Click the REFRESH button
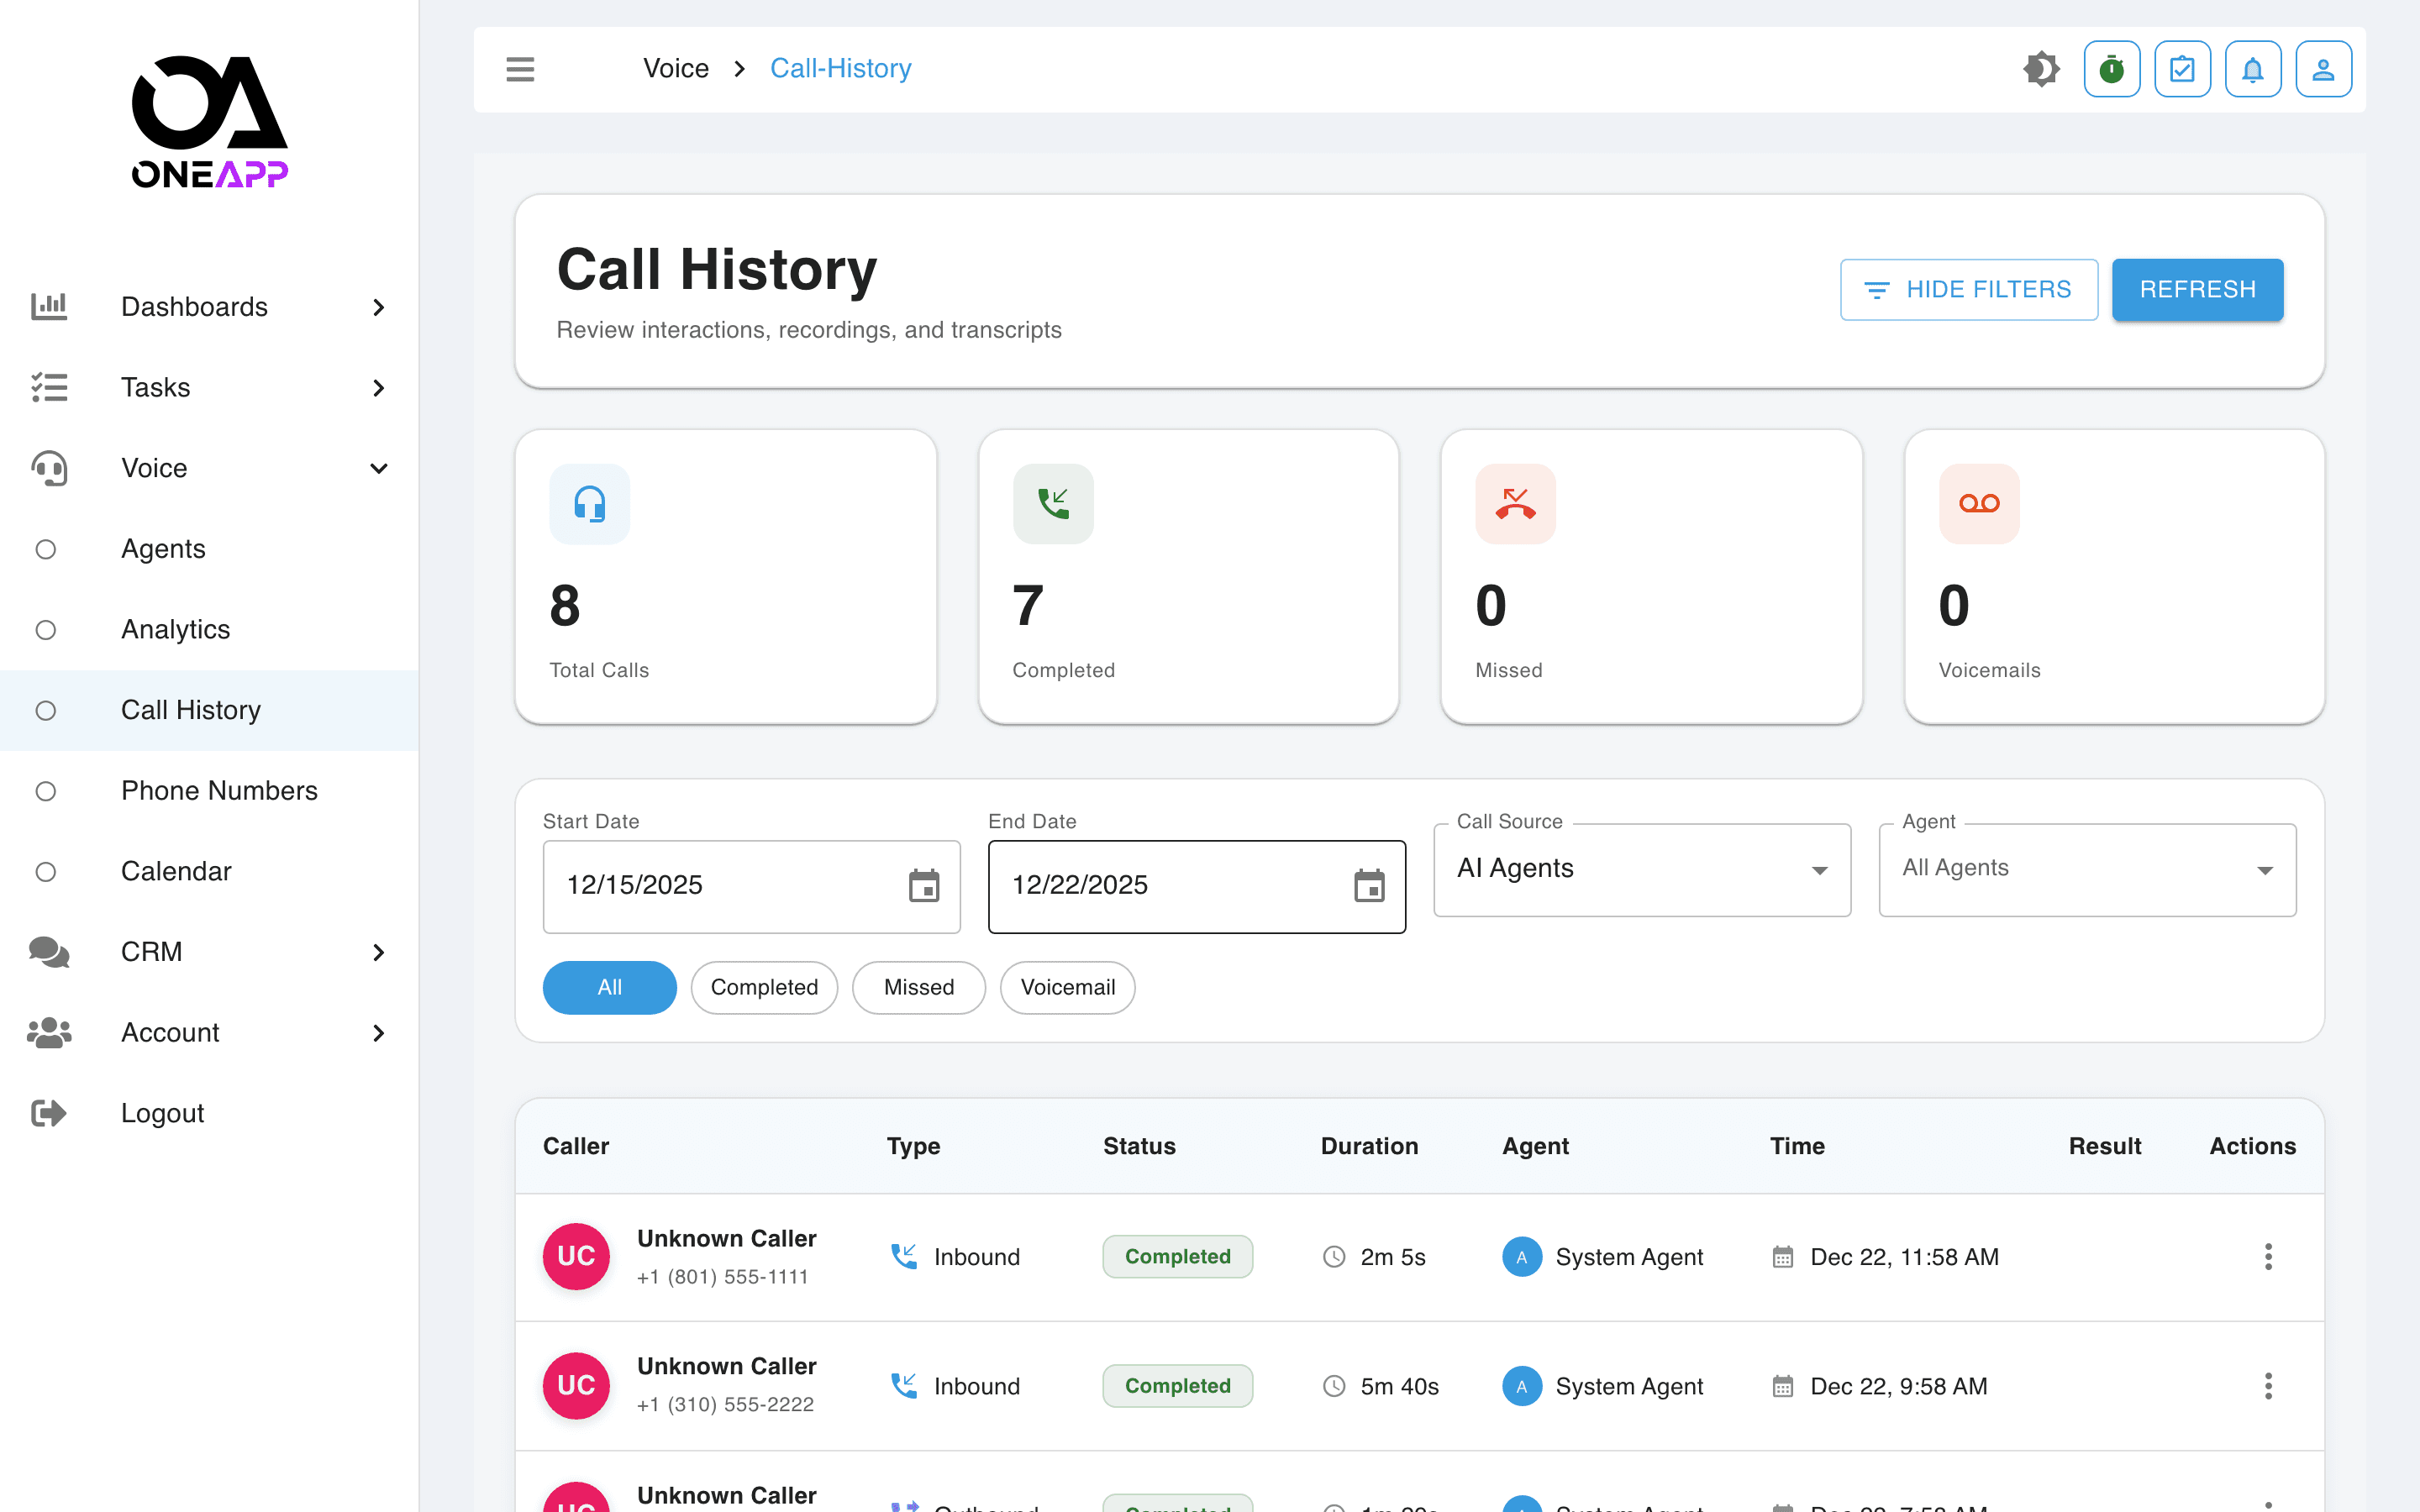The height and width of the screenshot is (1512, 2420). (x=2197, y=289)
